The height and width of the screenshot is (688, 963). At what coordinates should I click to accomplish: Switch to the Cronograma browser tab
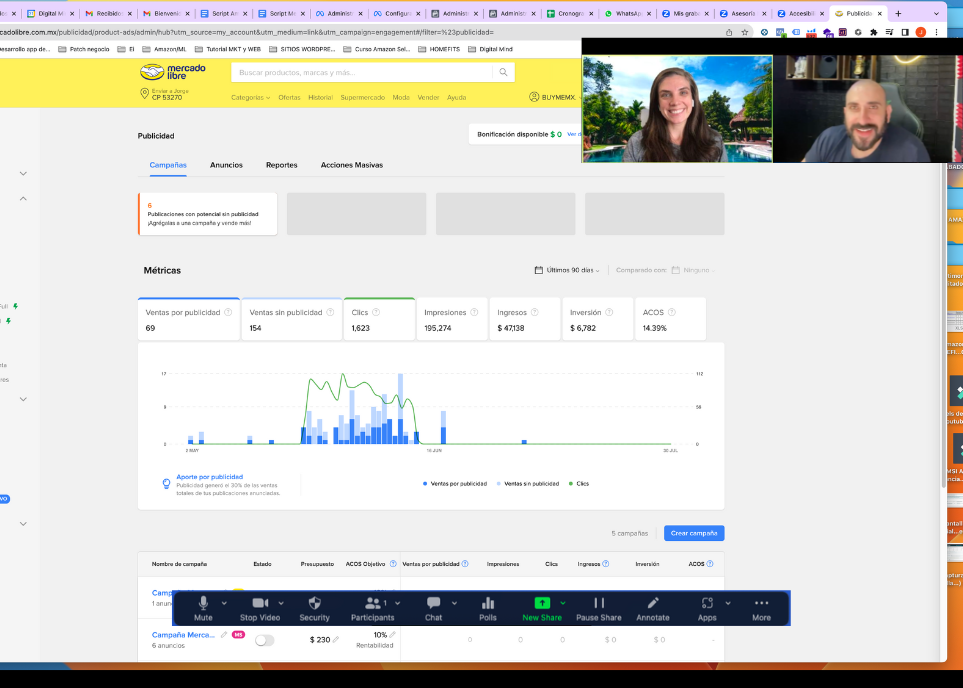[570, 13]
